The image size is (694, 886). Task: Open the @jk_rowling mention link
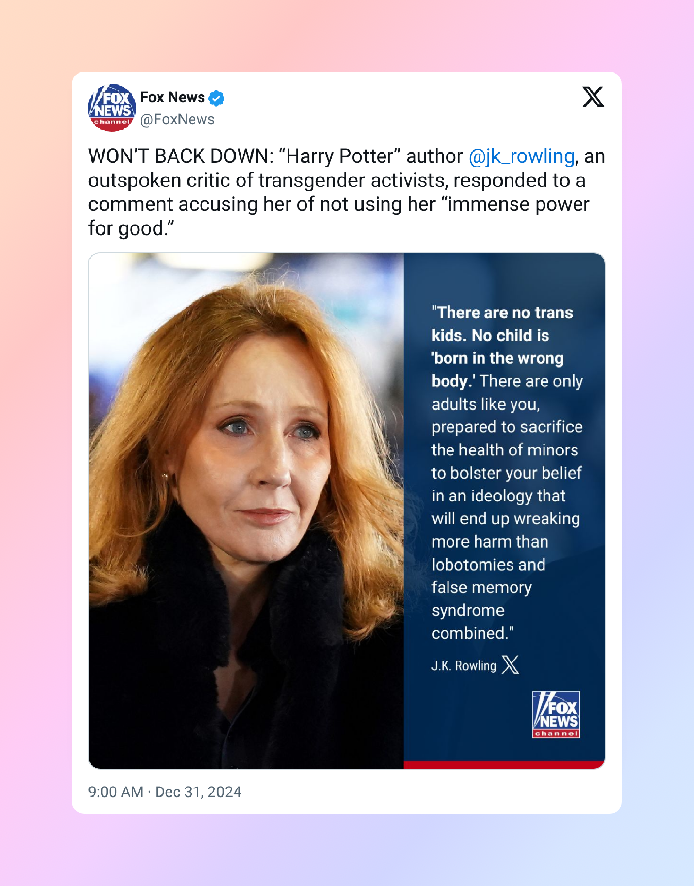[x=522, y=156]
